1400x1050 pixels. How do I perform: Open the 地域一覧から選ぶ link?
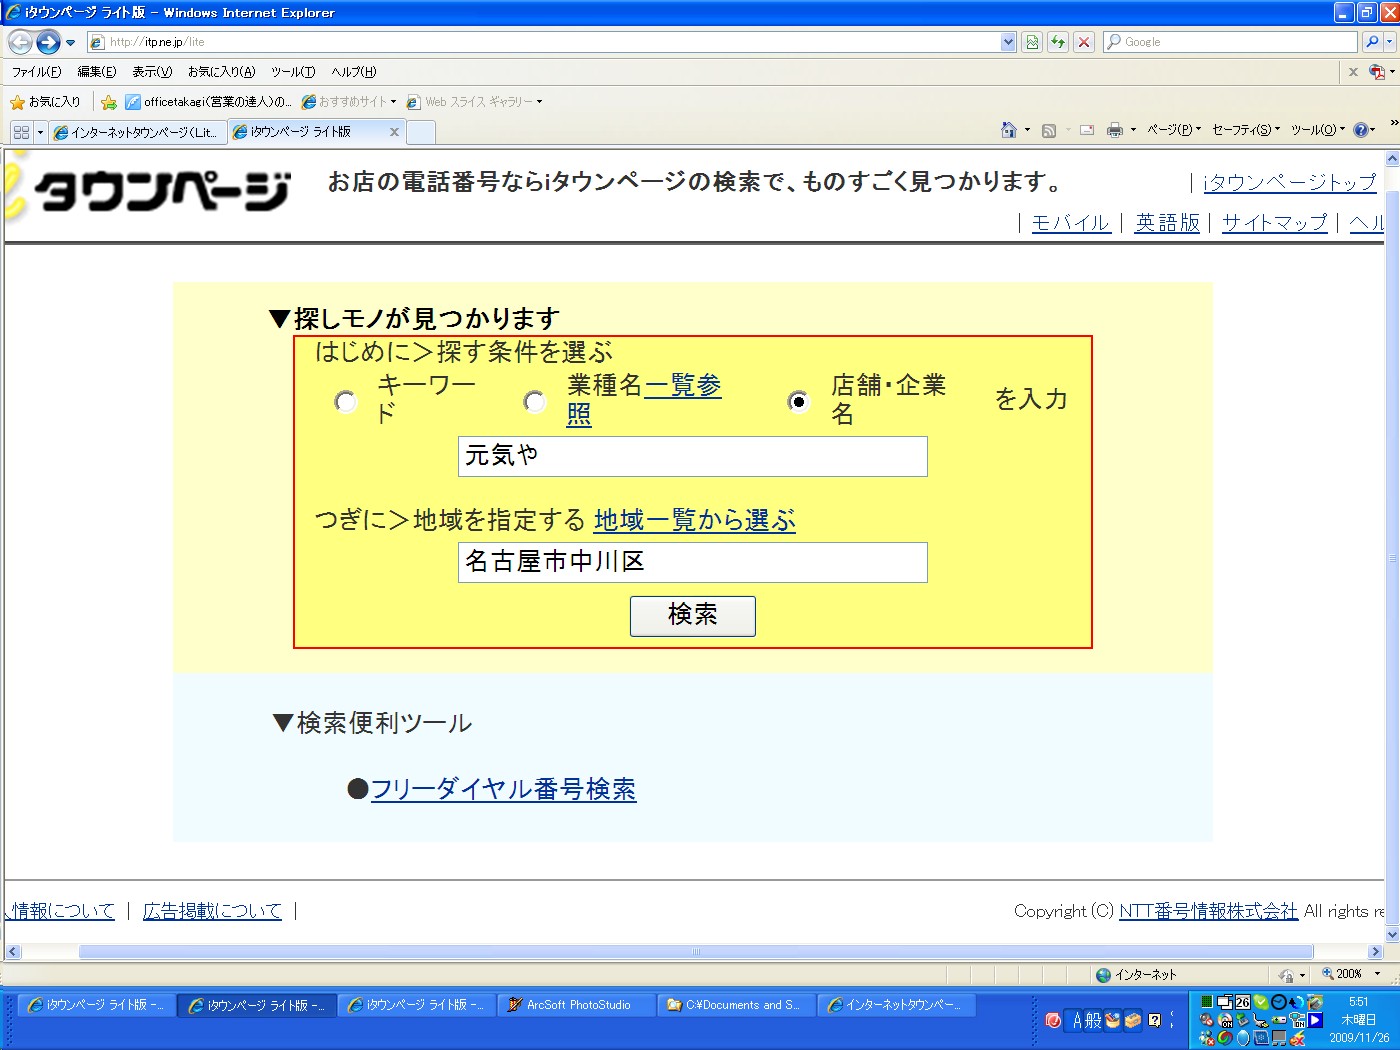(x=695, y=520)
